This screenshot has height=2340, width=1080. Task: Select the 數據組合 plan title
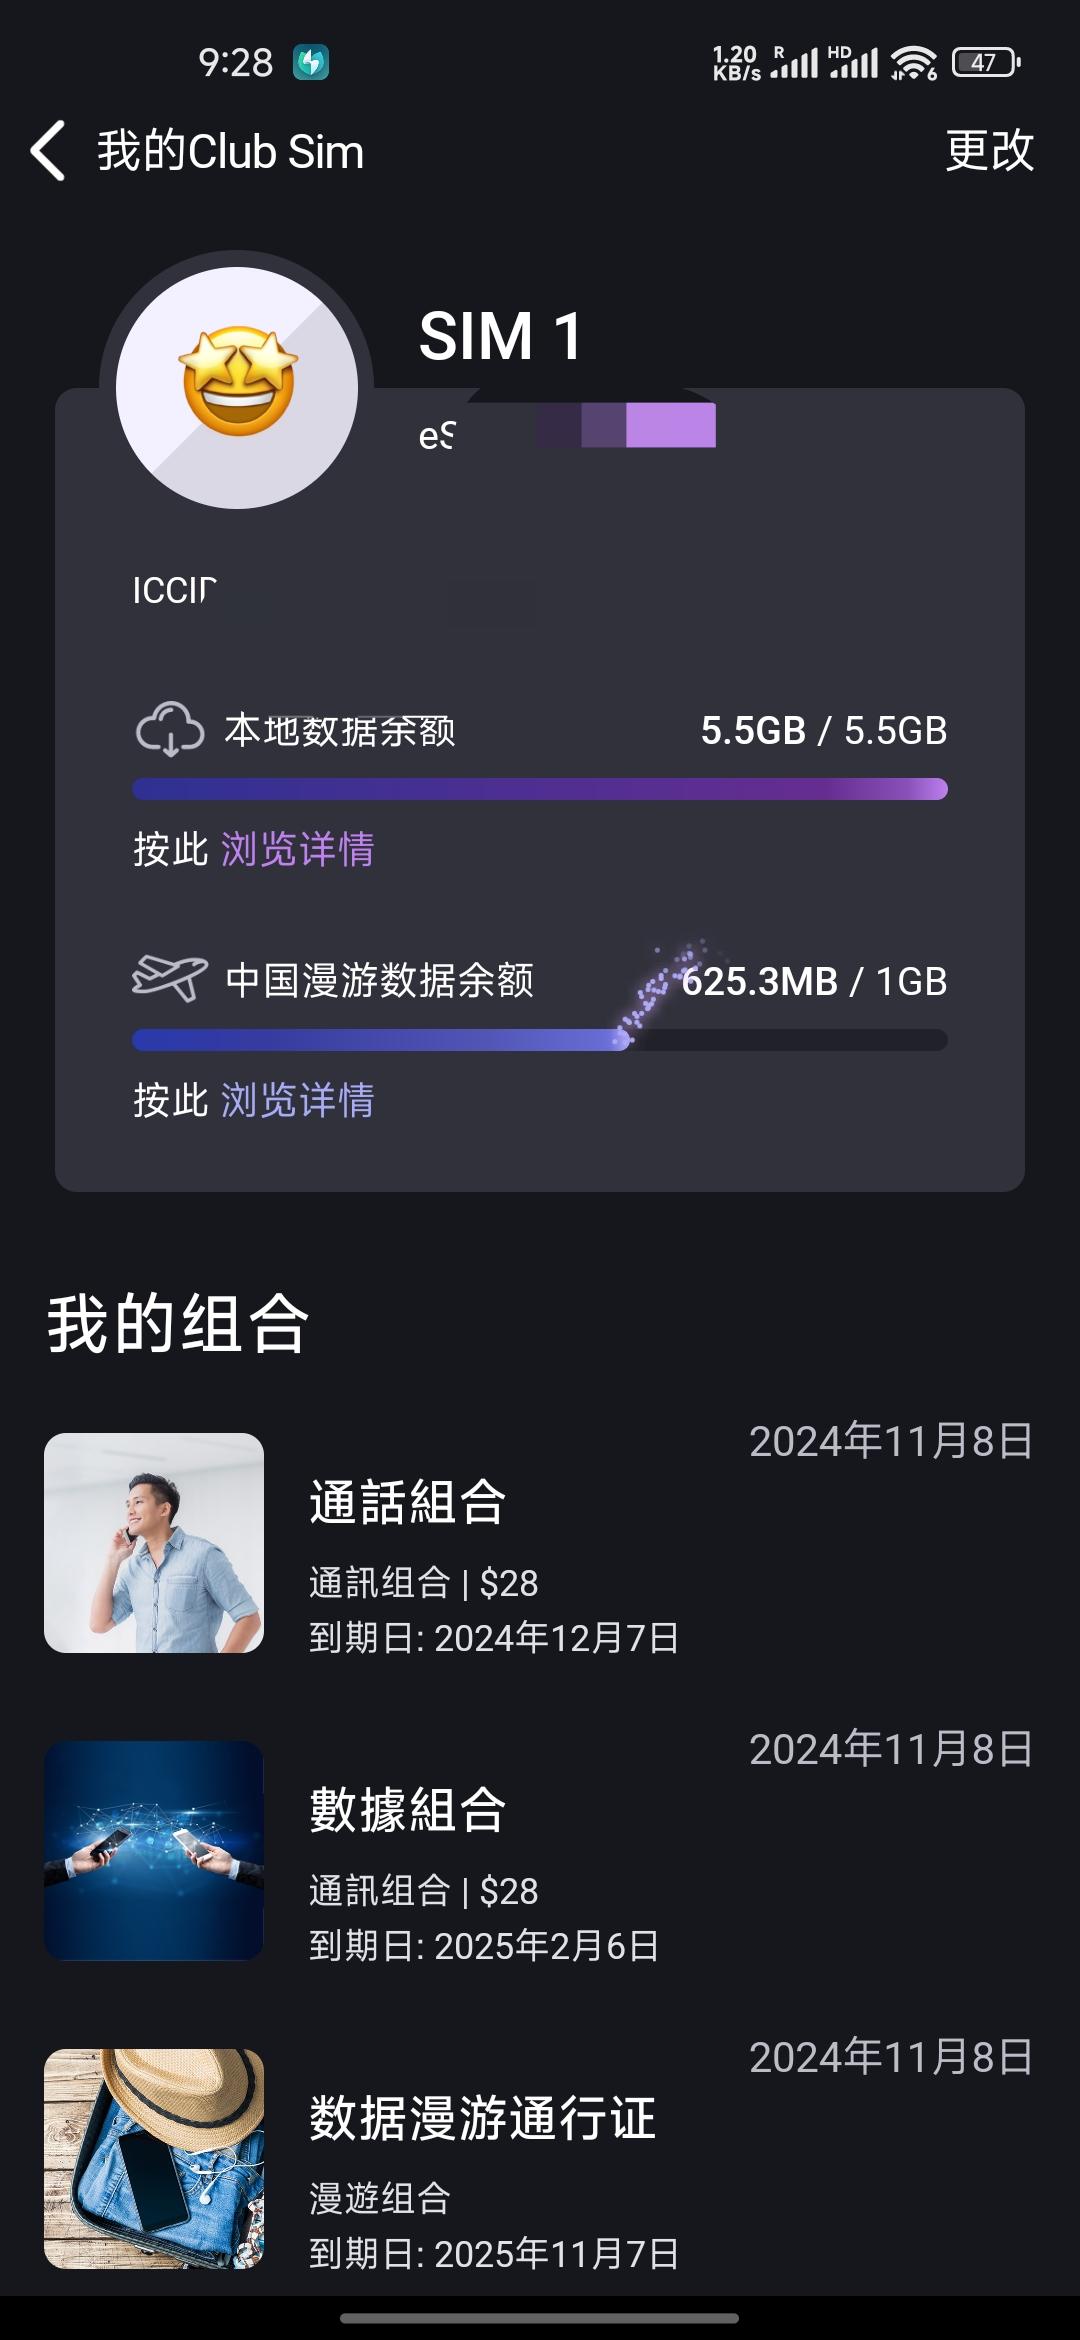407,1809
